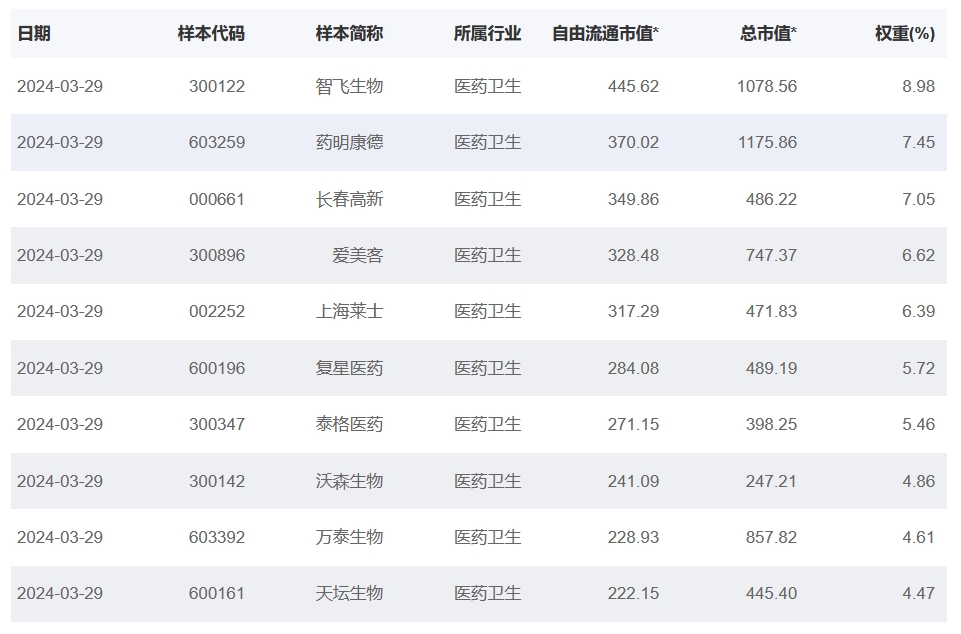Select free-float value 445.62
This screenshot has width=961, height=634.
(634, 86)
